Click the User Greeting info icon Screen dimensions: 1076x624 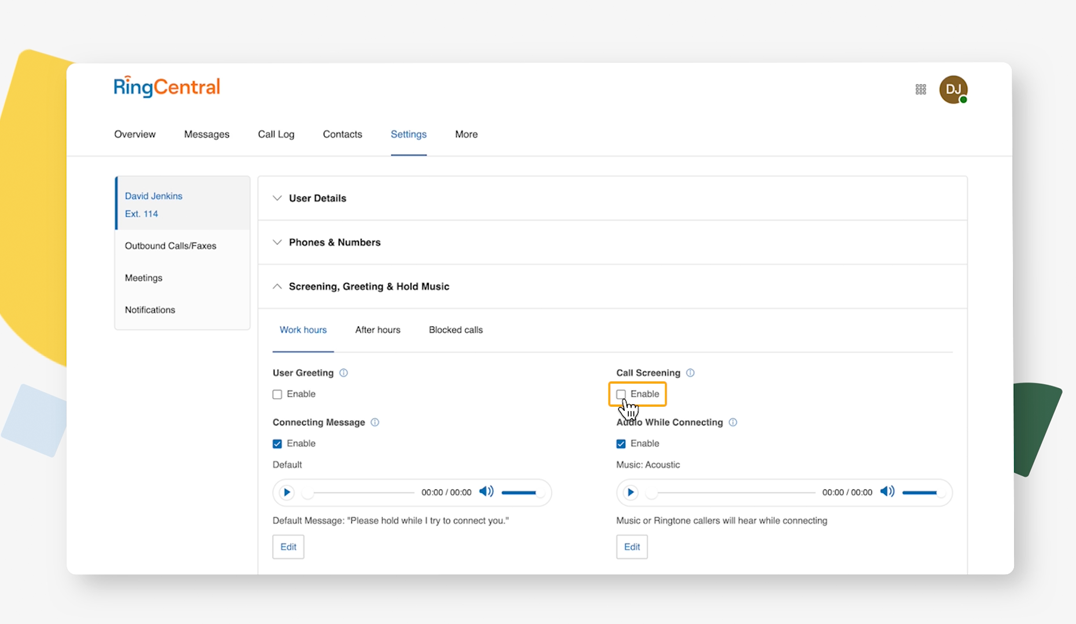click(x=343, y=372)
